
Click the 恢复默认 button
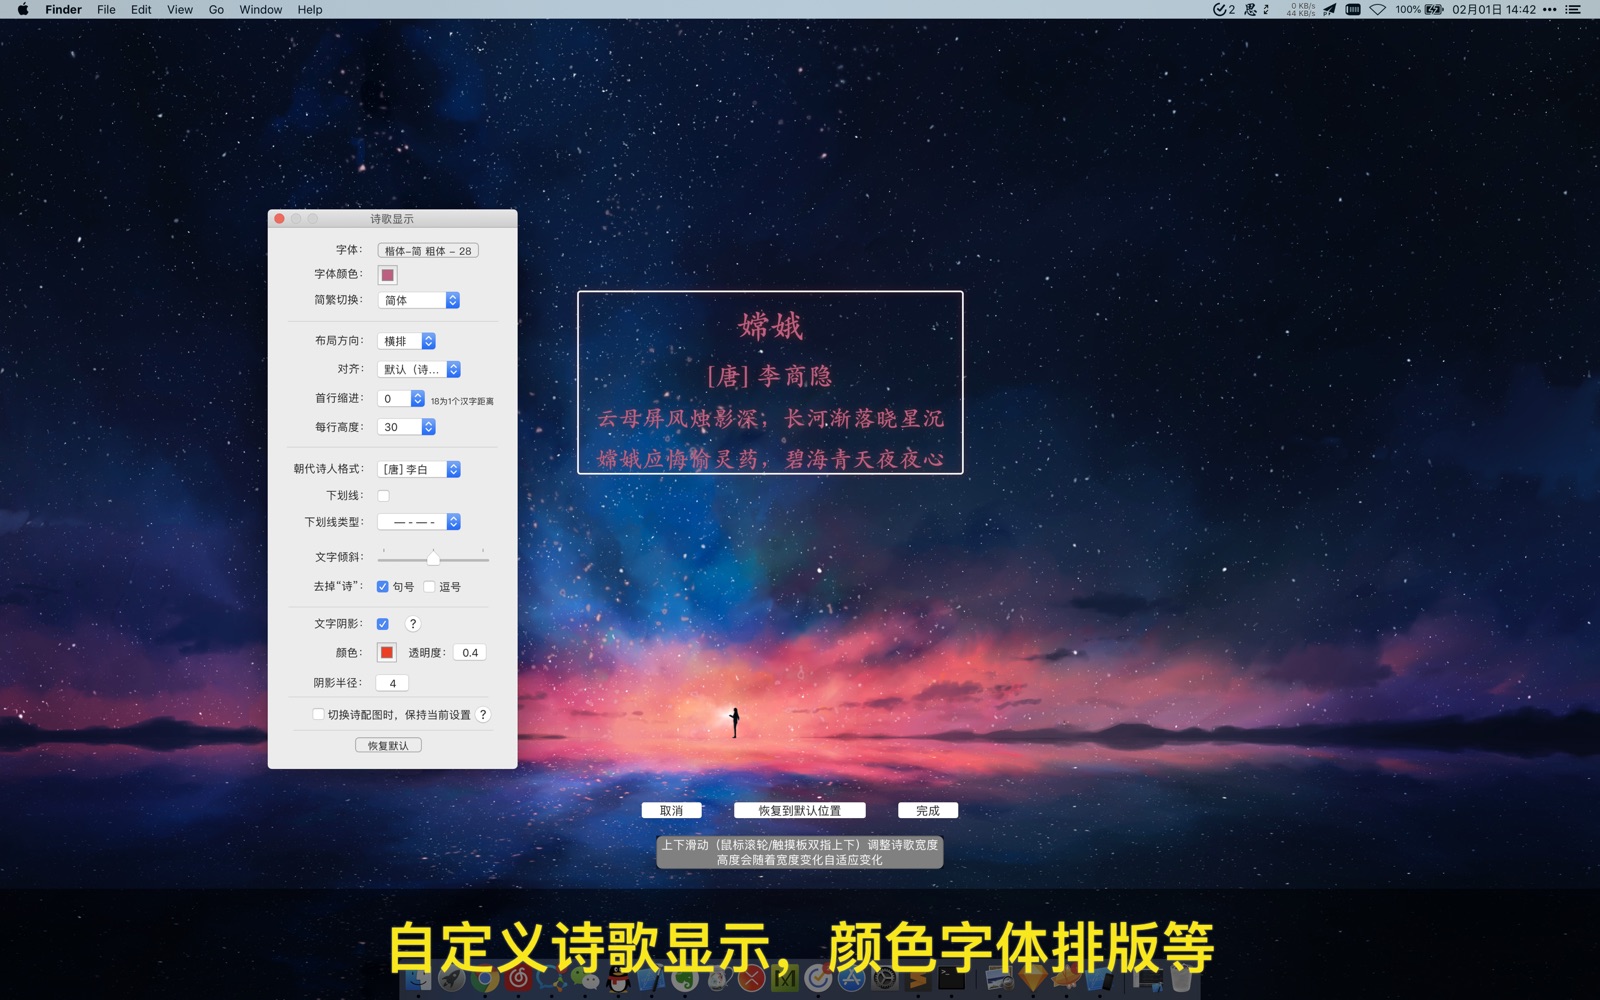[x=388, y=746]
